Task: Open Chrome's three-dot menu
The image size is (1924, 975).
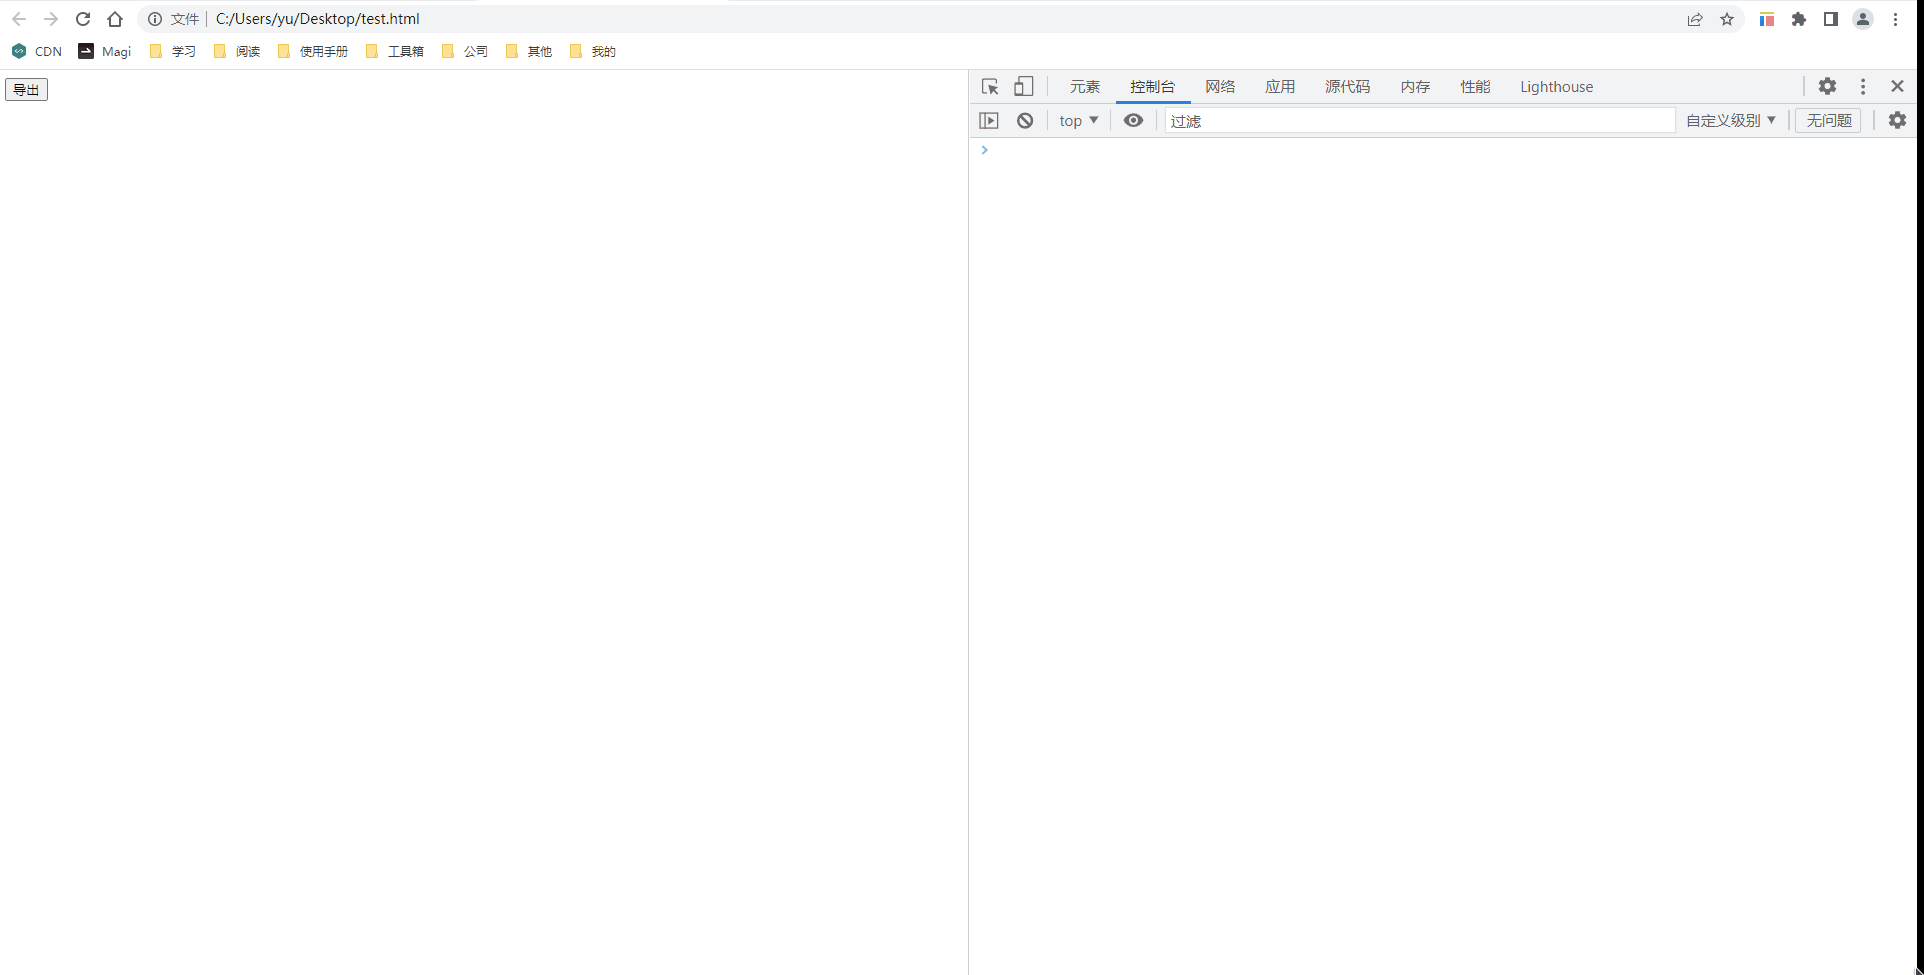Action: [x=1895, y=19]
